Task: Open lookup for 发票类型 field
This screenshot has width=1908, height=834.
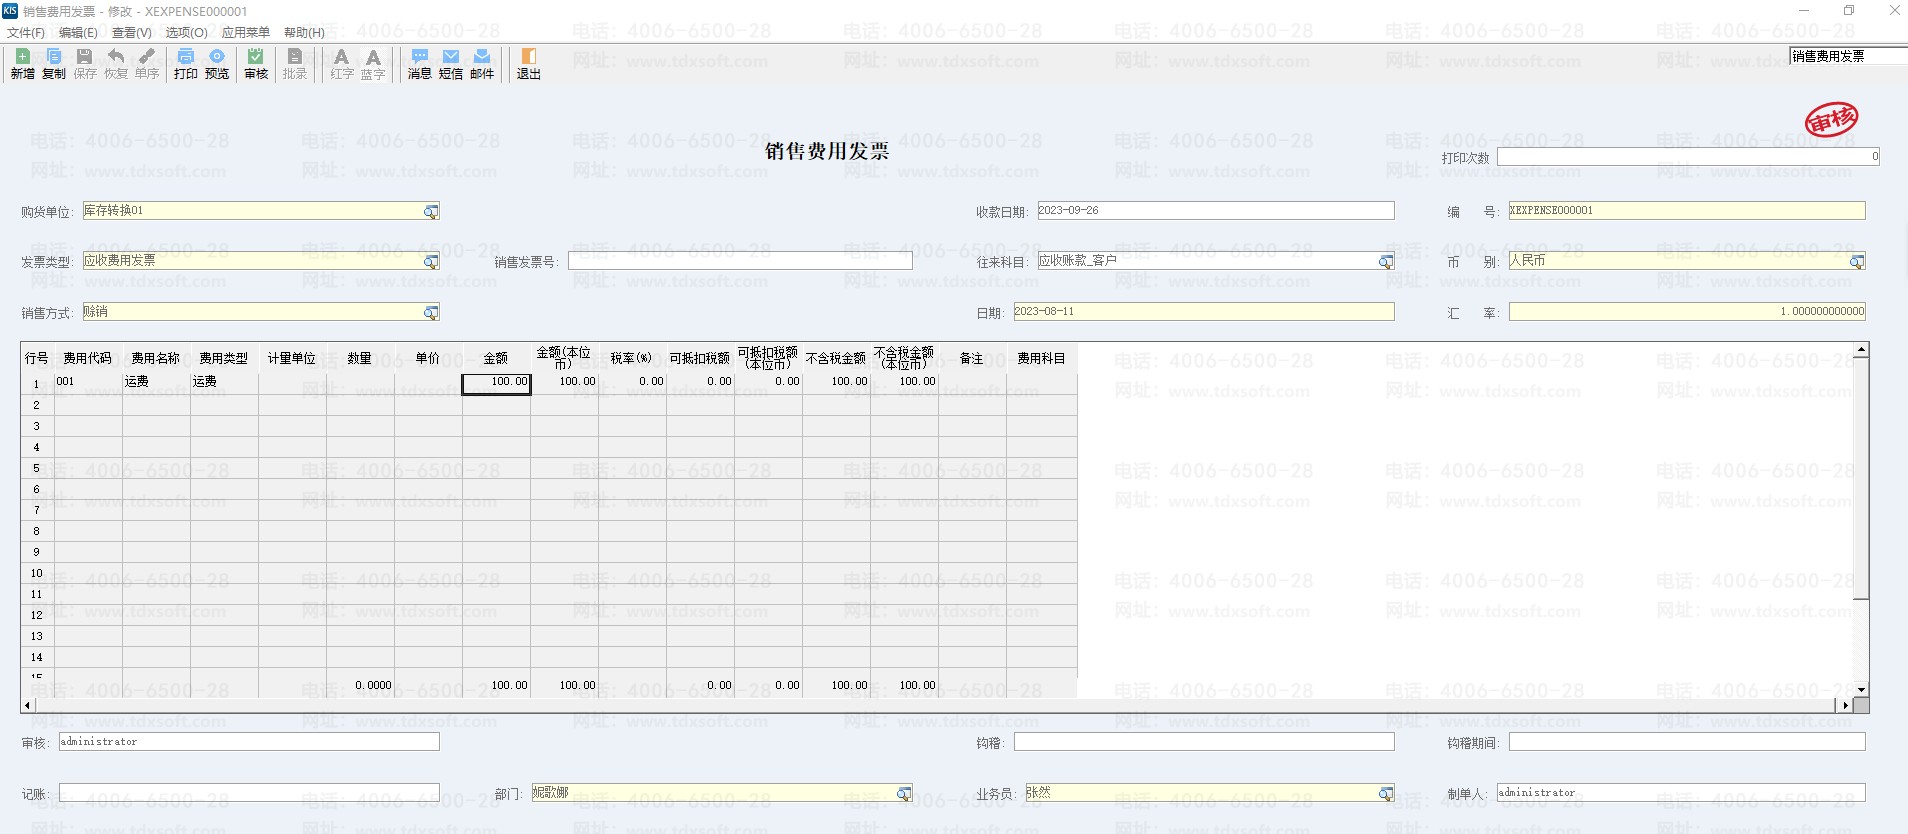Action: [431, 262]
